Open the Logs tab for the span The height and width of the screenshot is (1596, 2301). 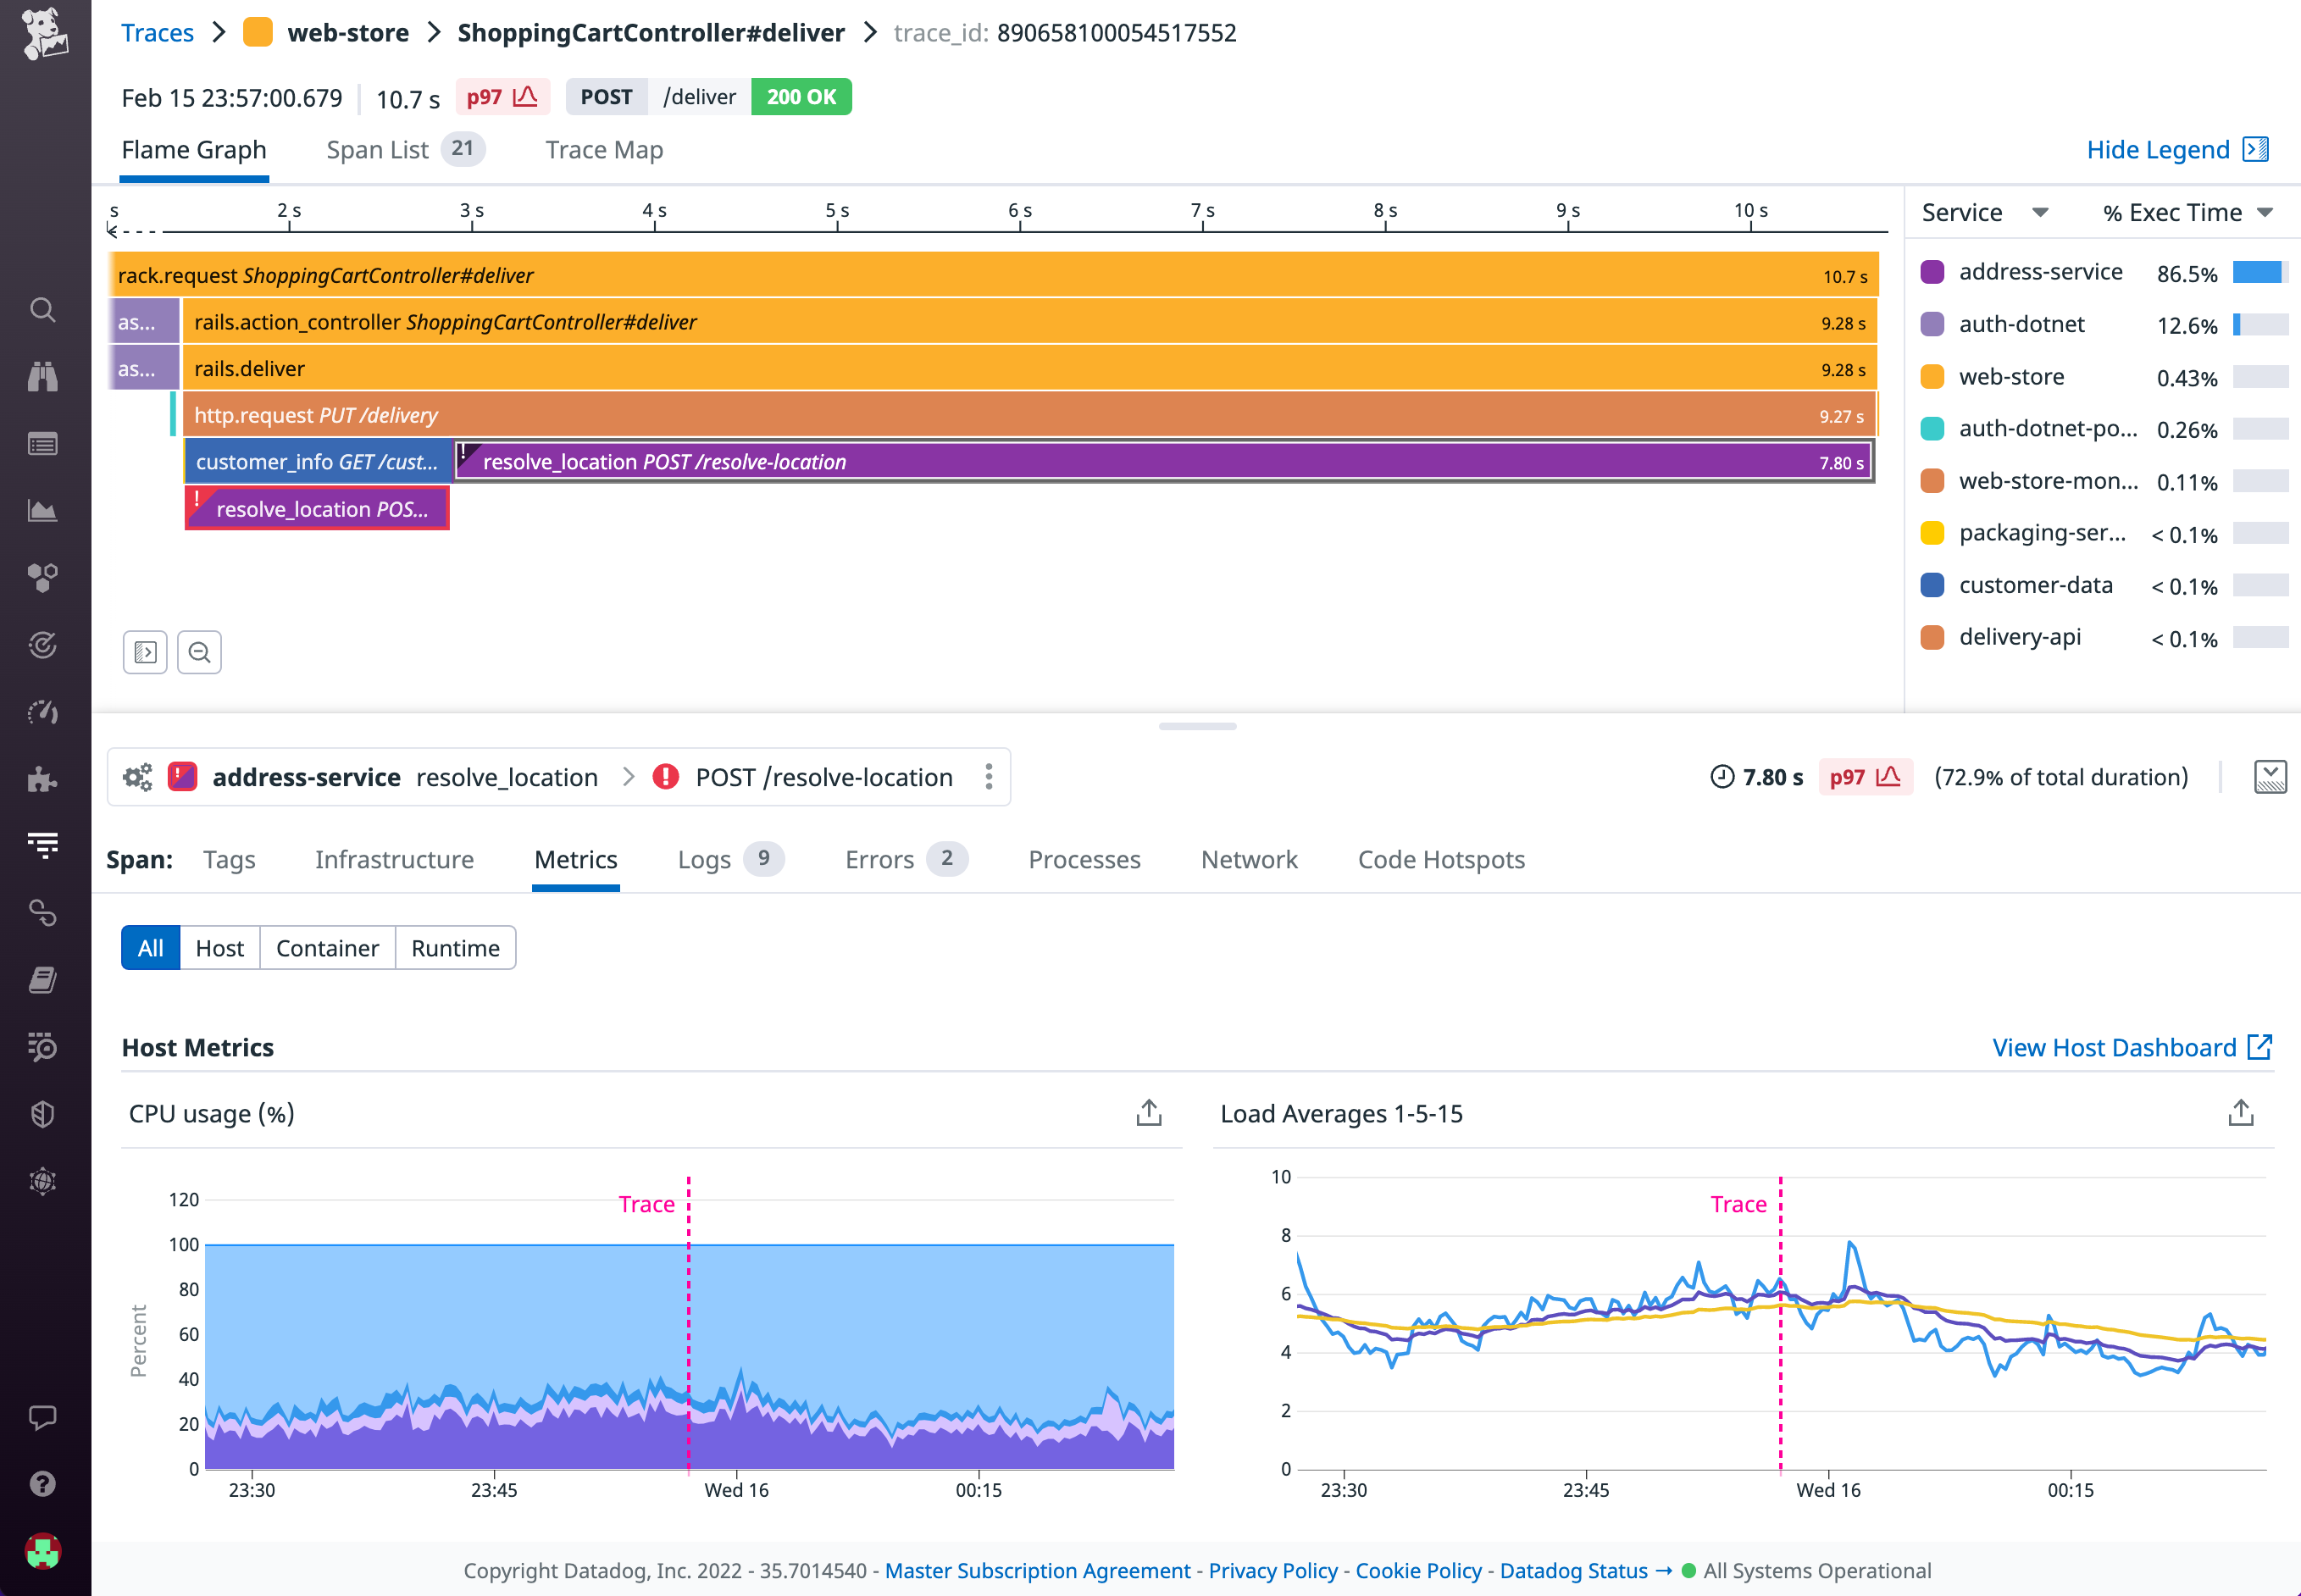pyautogui.click(x=704, y=859)
